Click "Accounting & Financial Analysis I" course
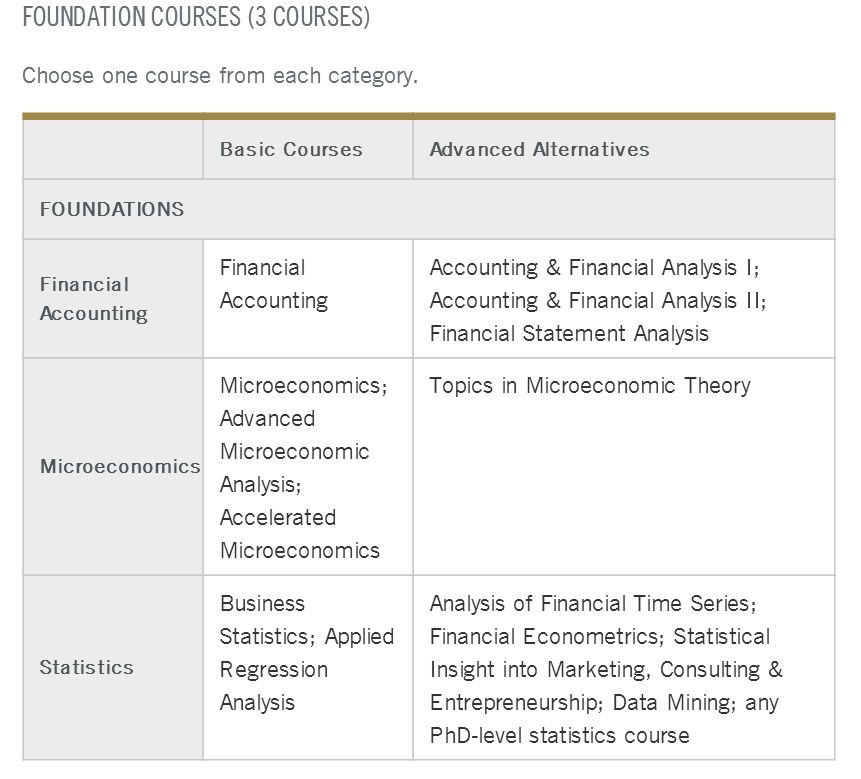This screenshot has width=861, height=779. click(593, 268)
